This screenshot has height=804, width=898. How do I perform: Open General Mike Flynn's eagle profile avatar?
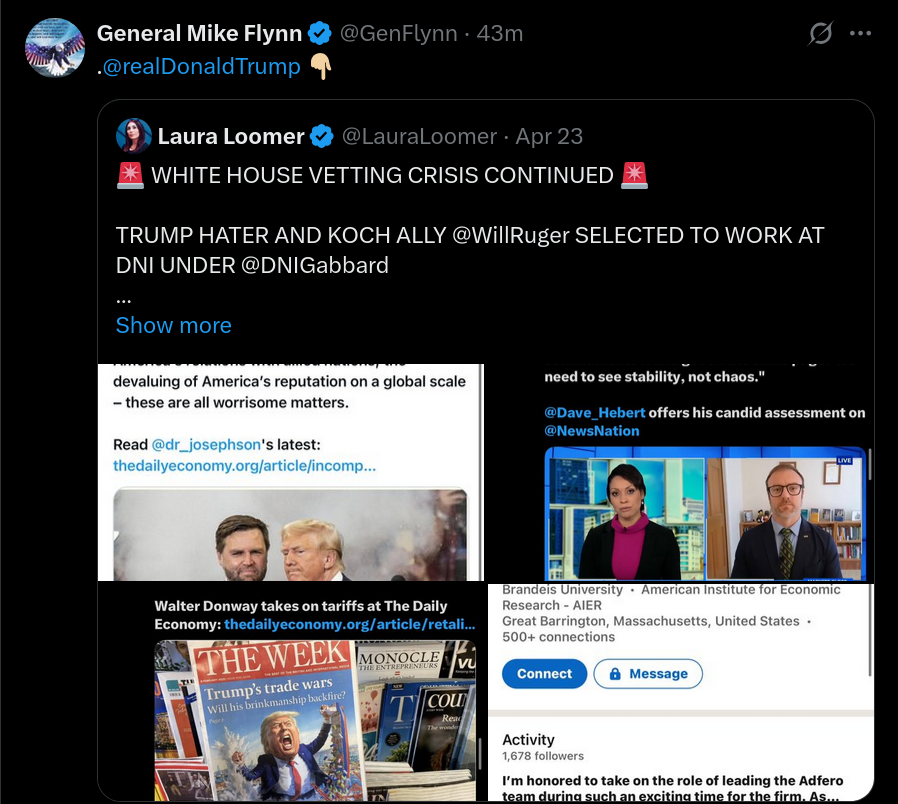click(55, 48)
